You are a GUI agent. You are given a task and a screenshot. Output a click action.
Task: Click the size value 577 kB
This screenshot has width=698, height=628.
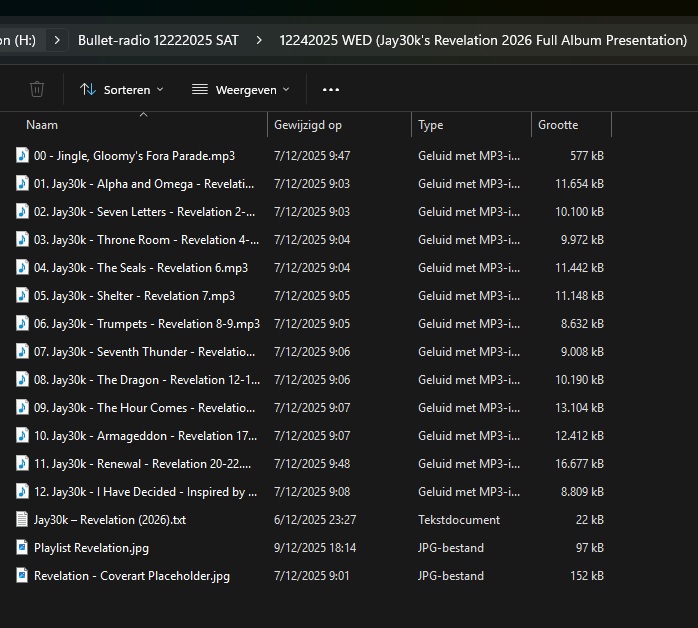(x=587, y=156)
